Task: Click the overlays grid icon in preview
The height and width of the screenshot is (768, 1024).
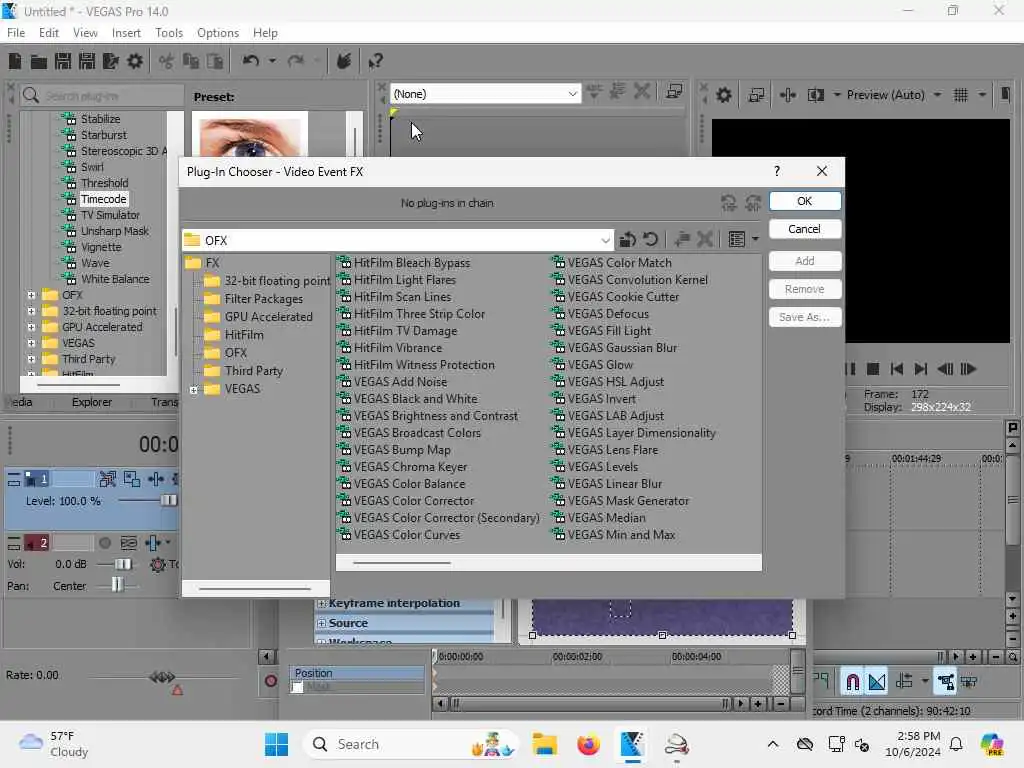Action: [x=961, y=95]
